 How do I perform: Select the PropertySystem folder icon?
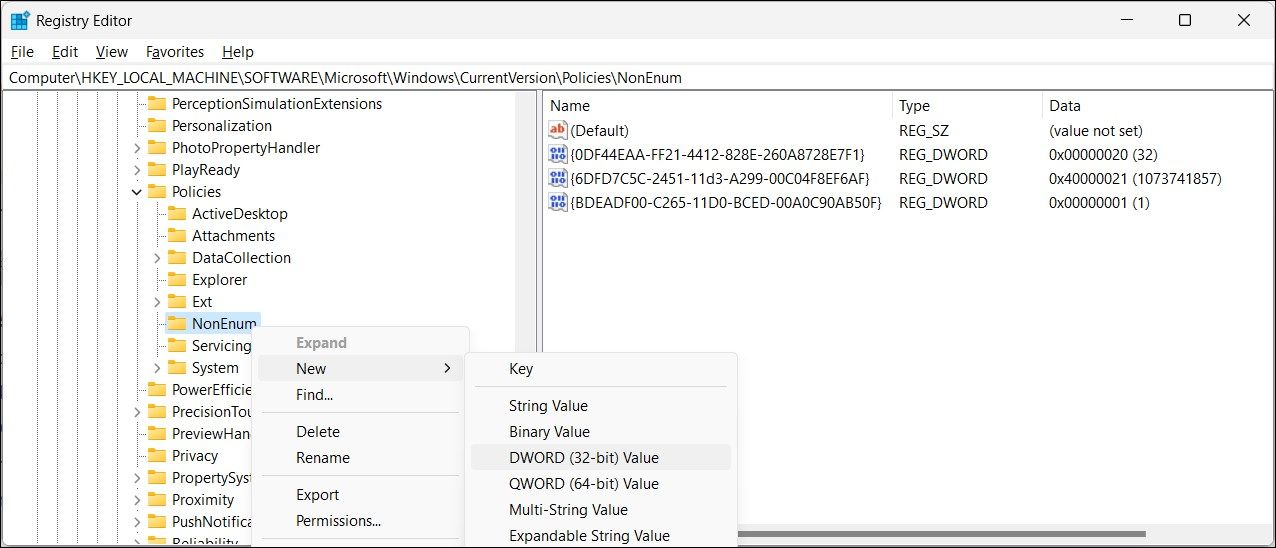[x=156, y=477]
